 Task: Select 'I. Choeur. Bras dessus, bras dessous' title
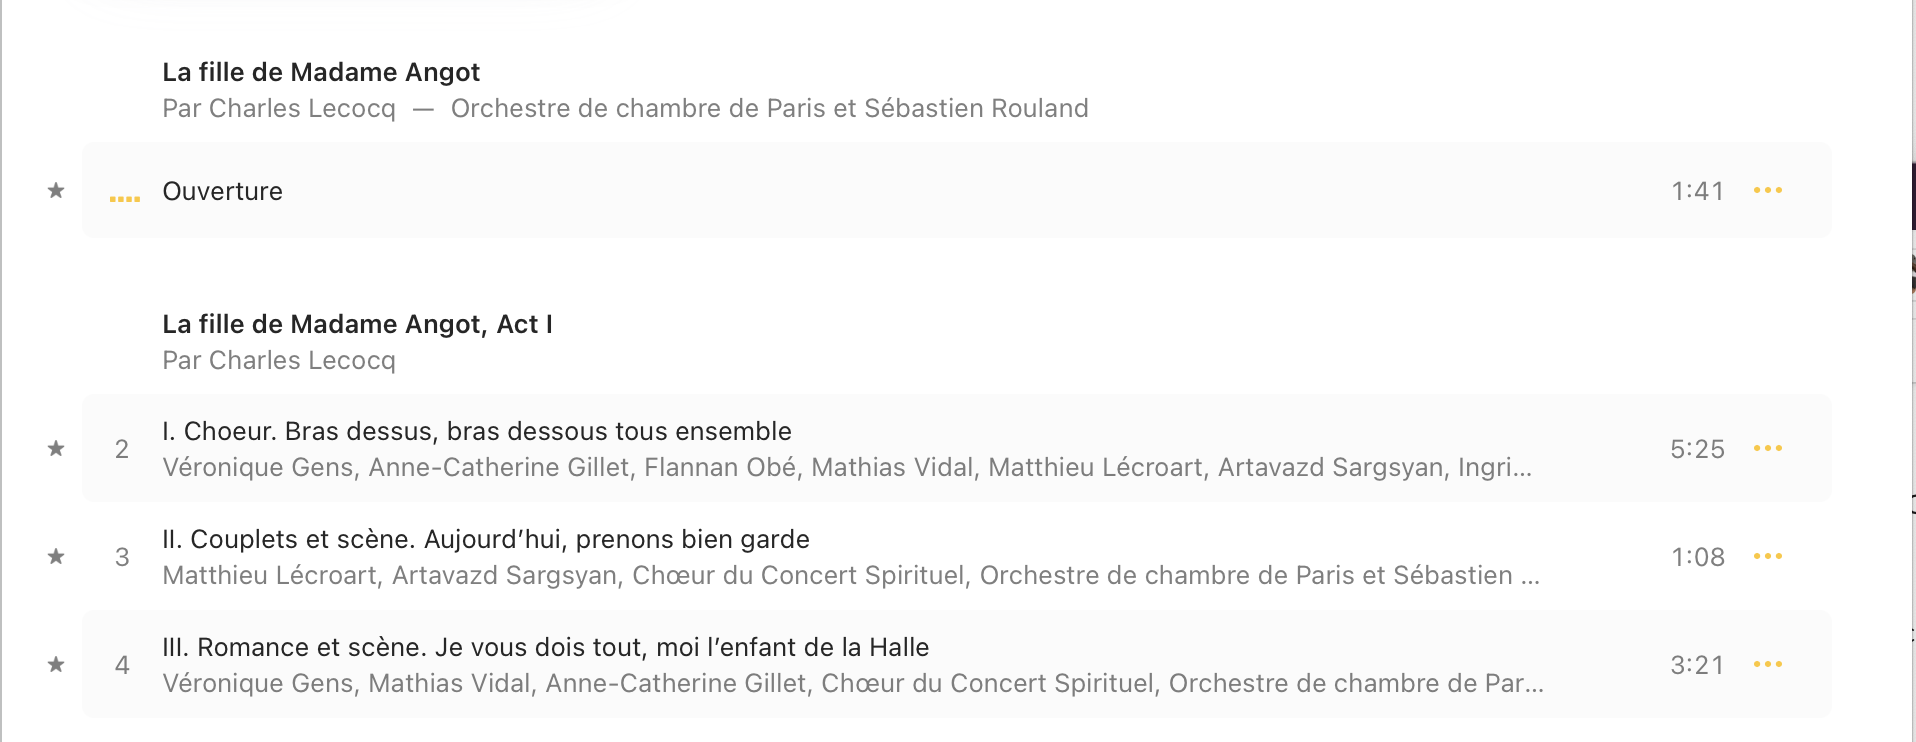click(476, 431)
